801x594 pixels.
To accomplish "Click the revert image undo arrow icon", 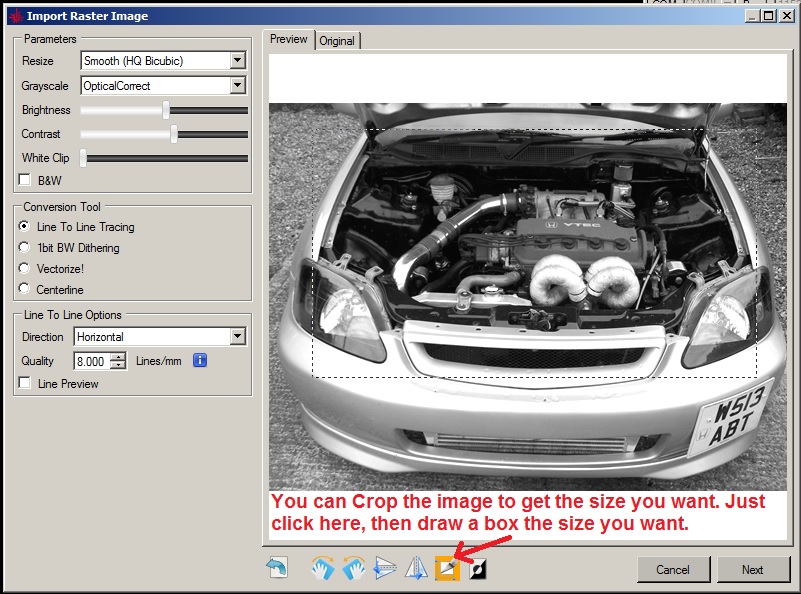I will tap(277, 568).
